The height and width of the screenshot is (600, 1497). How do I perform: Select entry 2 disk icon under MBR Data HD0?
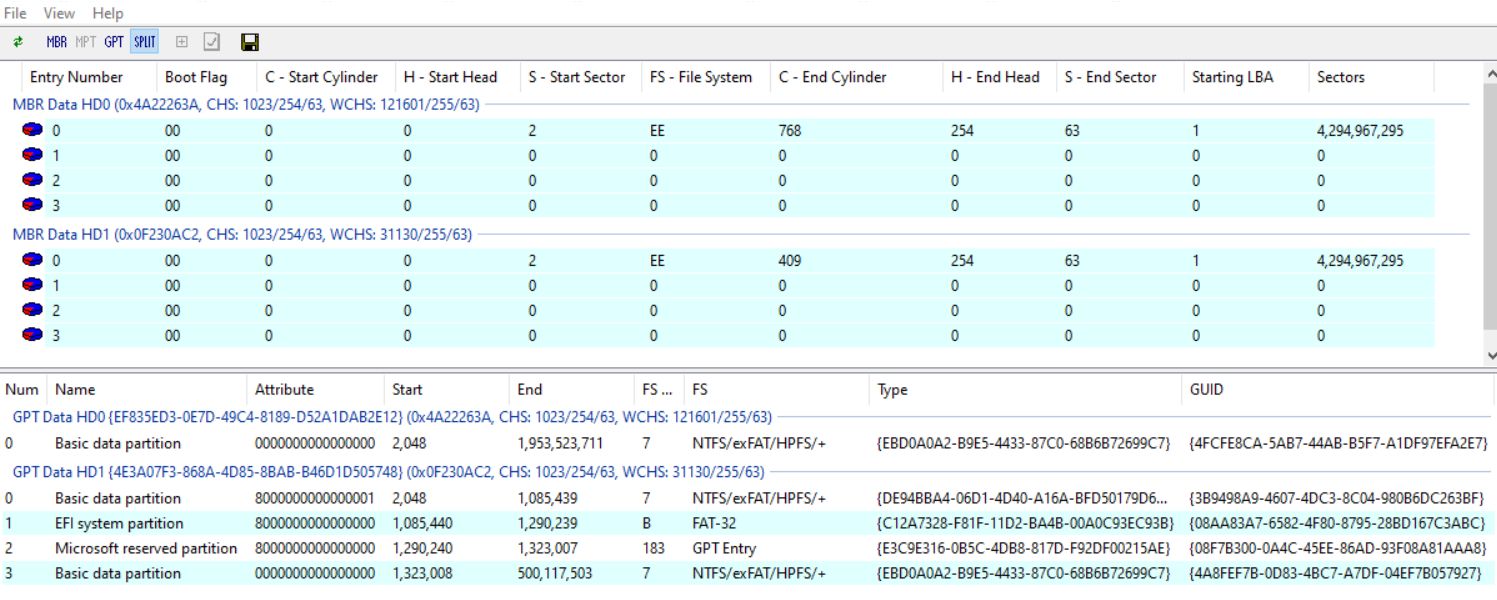tap(33, 180)
